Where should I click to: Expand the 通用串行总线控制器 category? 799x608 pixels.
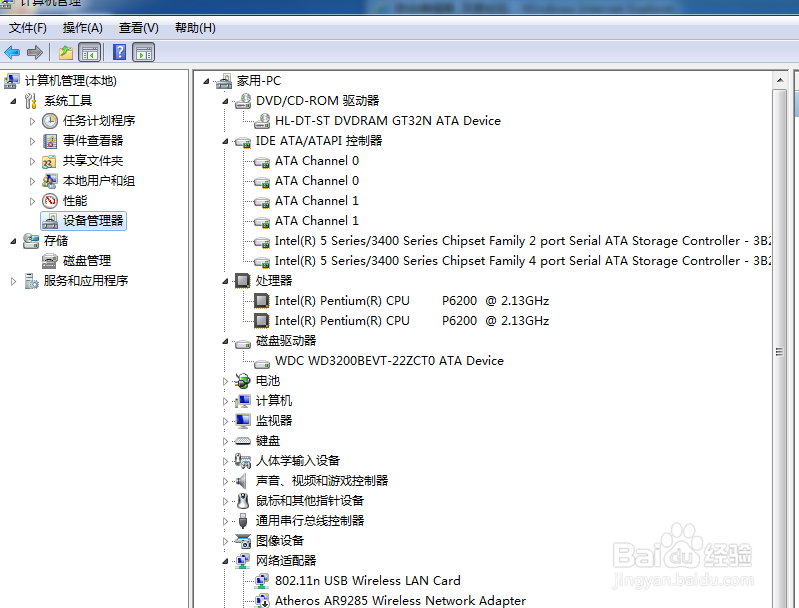click(225, 521)
